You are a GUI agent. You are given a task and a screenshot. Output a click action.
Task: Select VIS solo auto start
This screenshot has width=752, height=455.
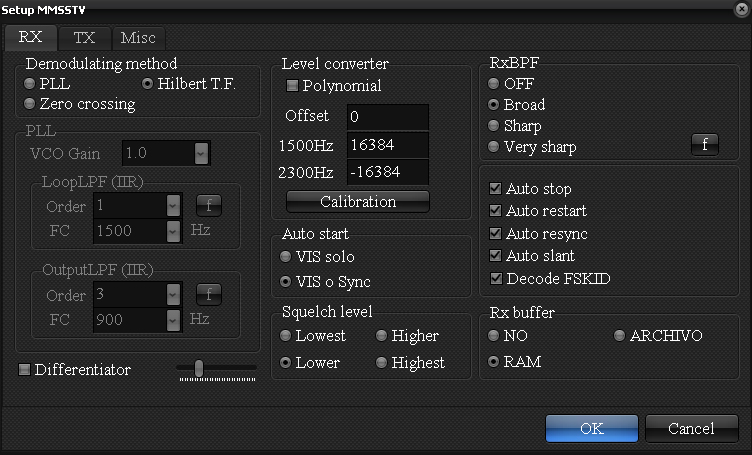(x=285, y=257)
